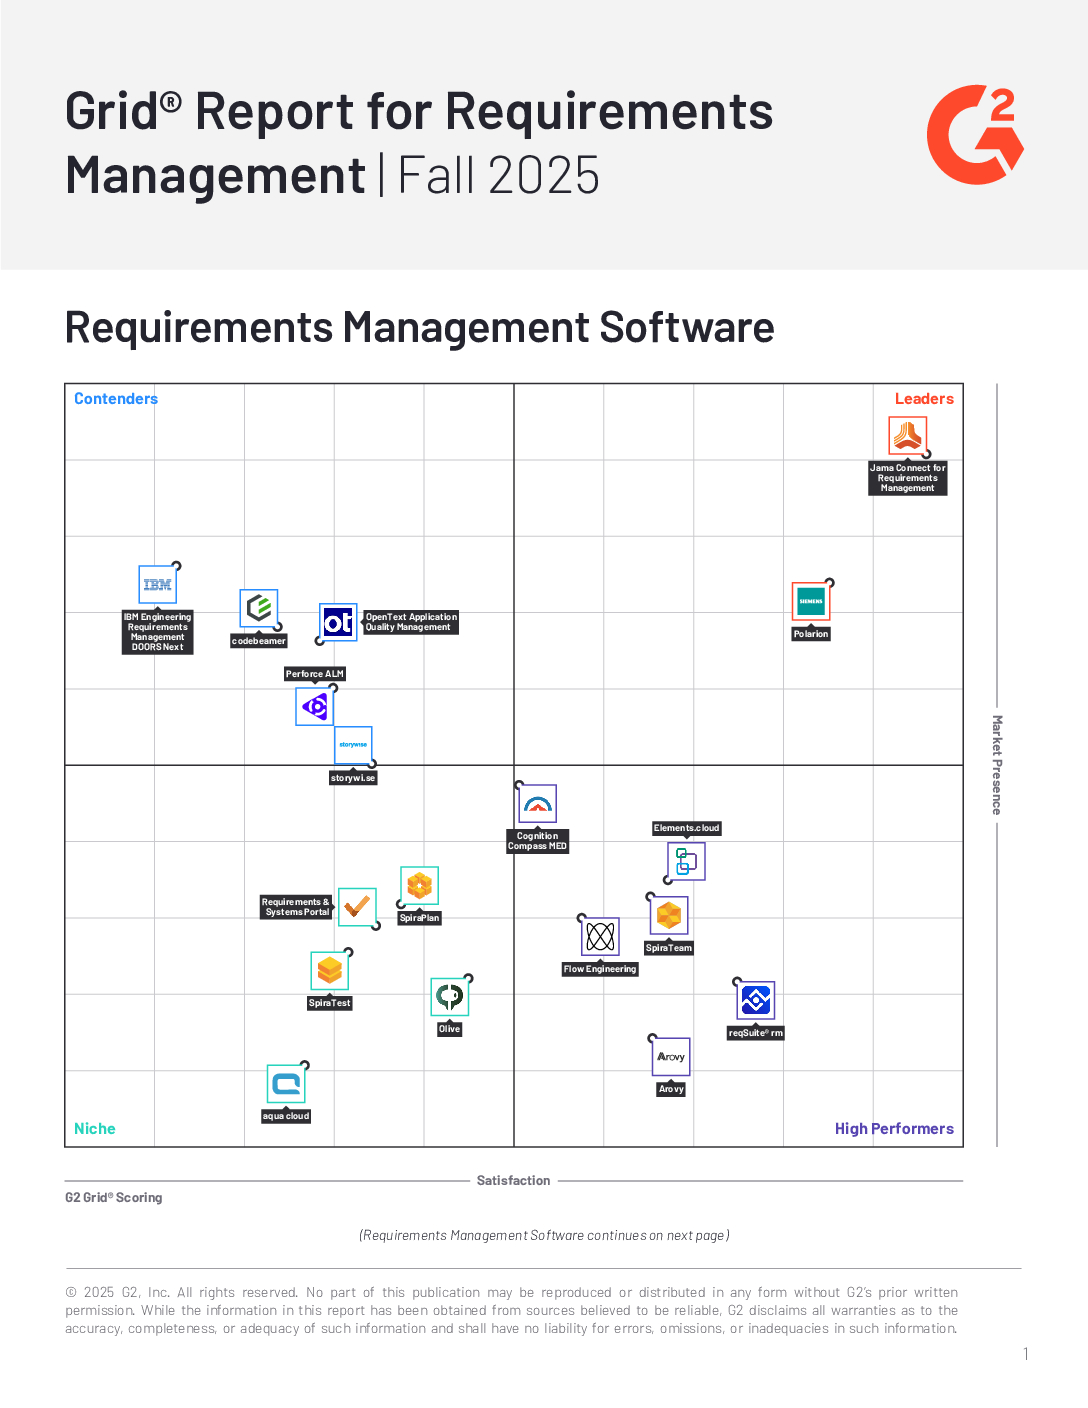Click the High Performers quadrant label
This screenshot has height=1408, width=1088.
[894, 1128]
